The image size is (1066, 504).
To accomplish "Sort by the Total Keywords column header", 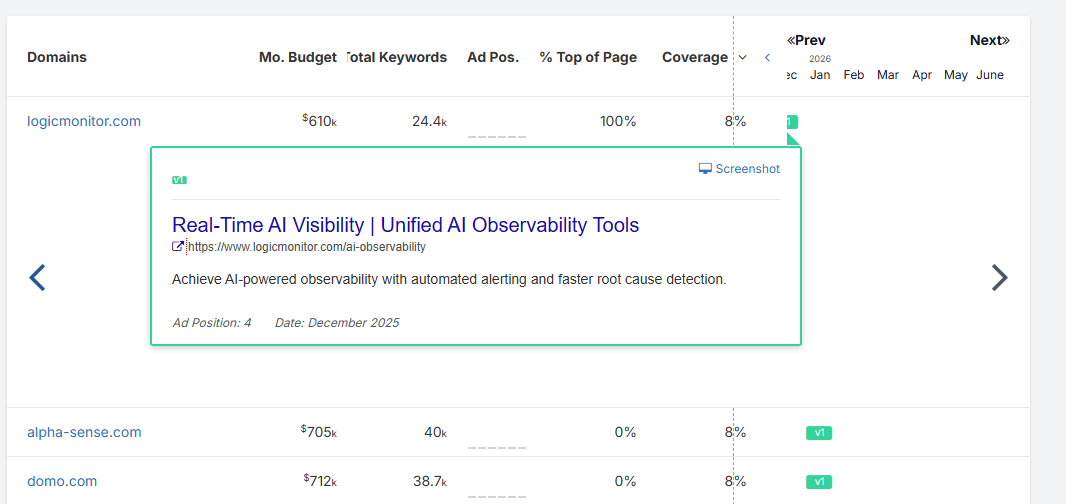I will (x=397, y=57).
